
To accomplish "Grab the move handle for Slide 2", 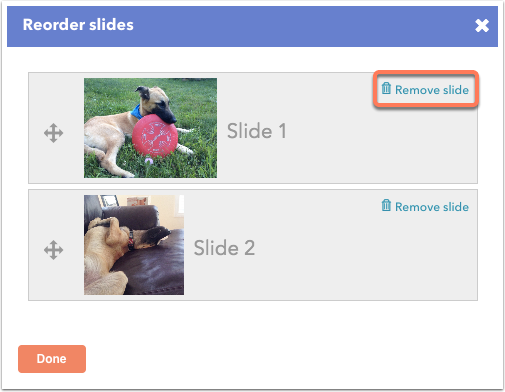I will click(53, 250).
